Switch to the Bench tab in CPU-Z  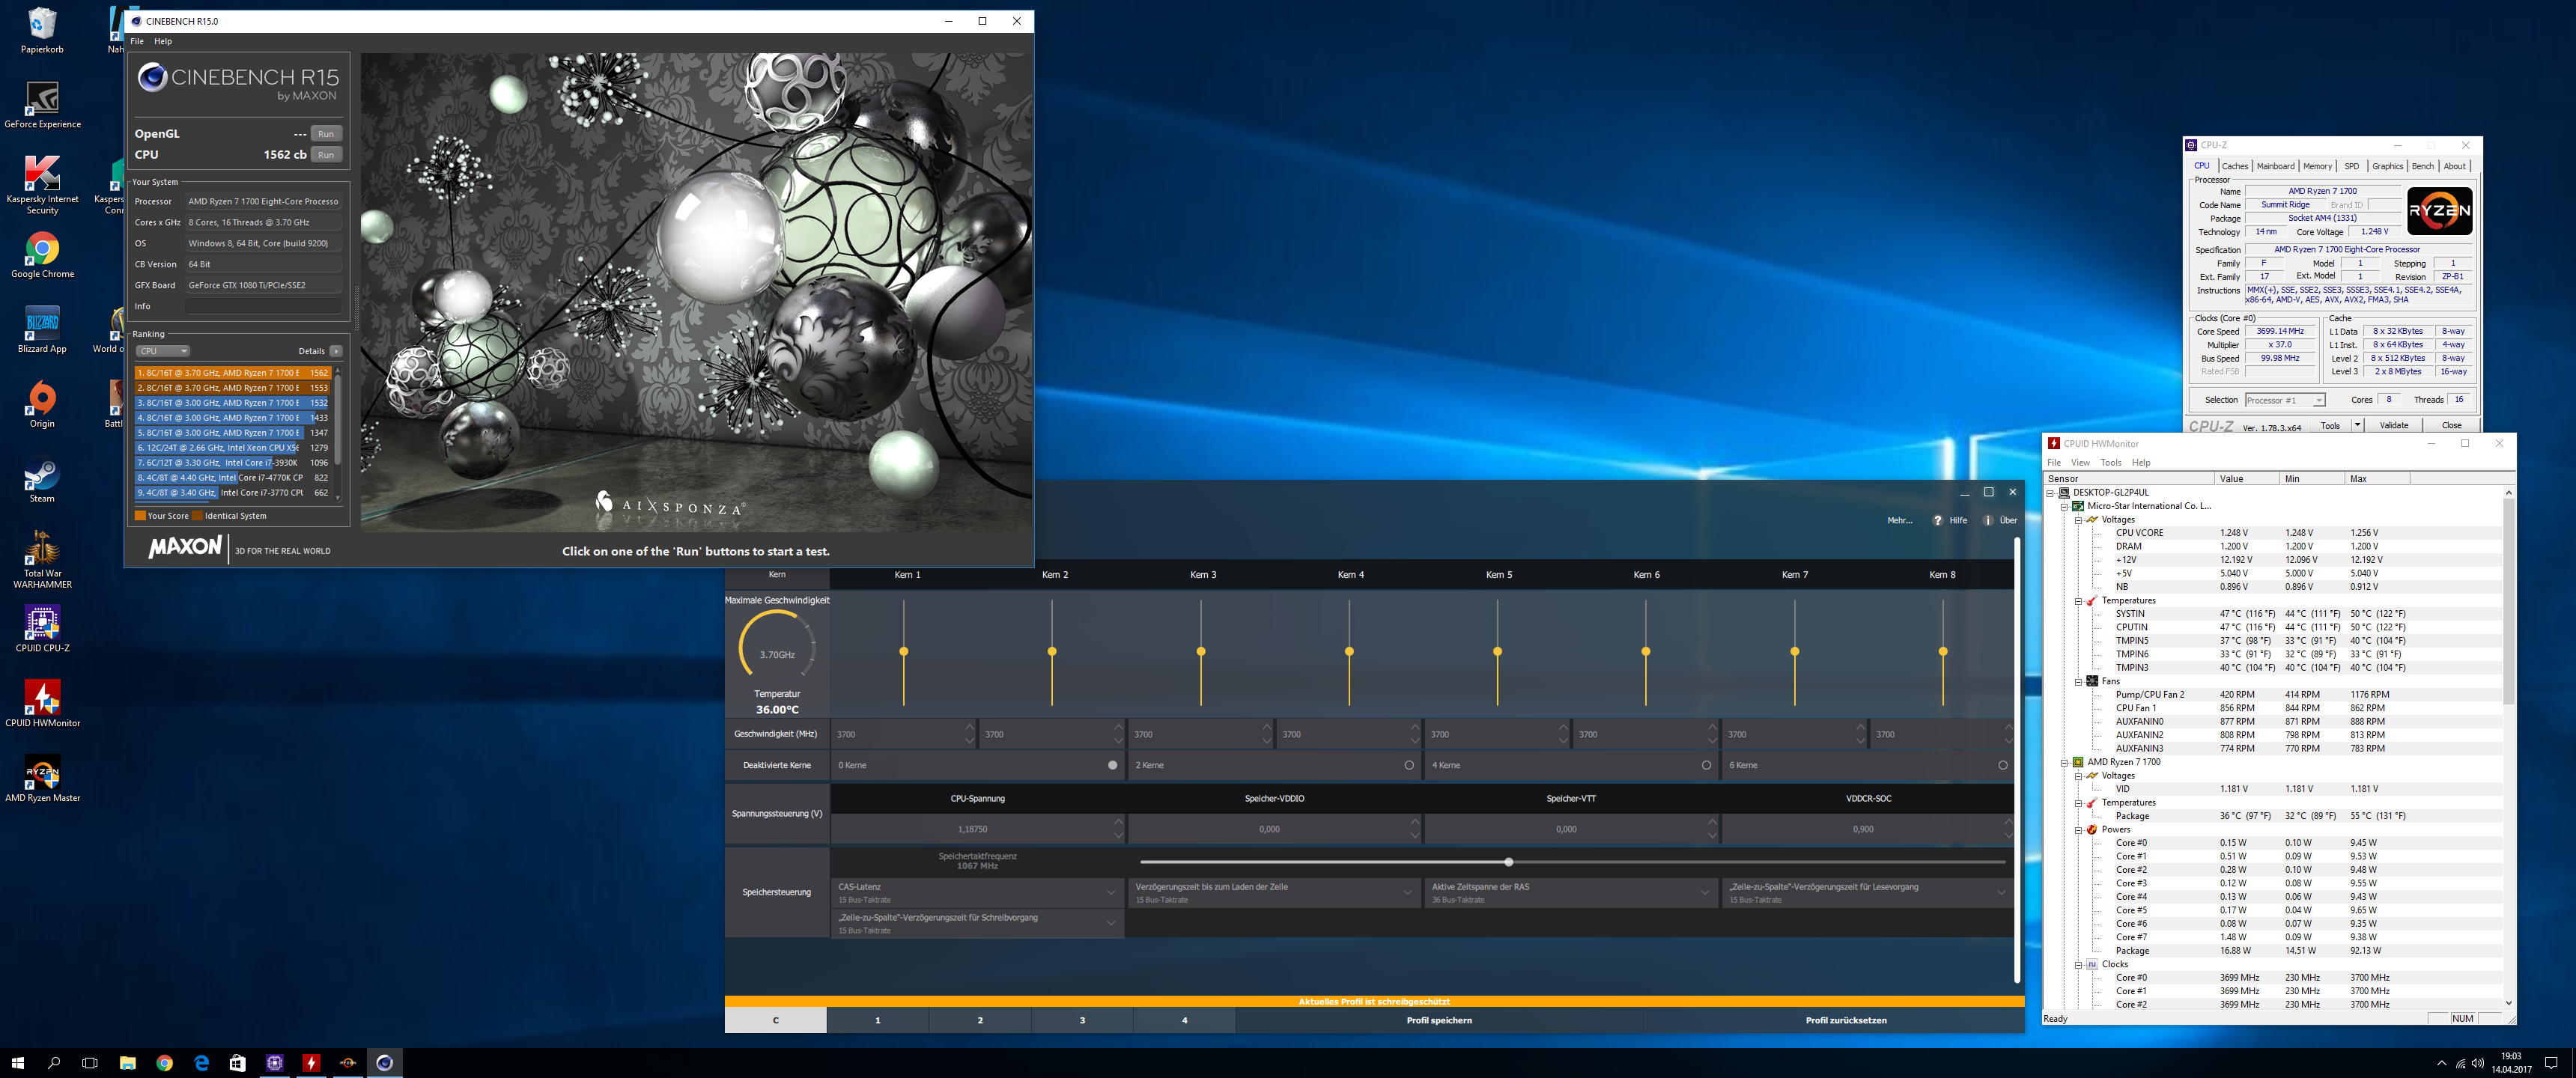2423,166
